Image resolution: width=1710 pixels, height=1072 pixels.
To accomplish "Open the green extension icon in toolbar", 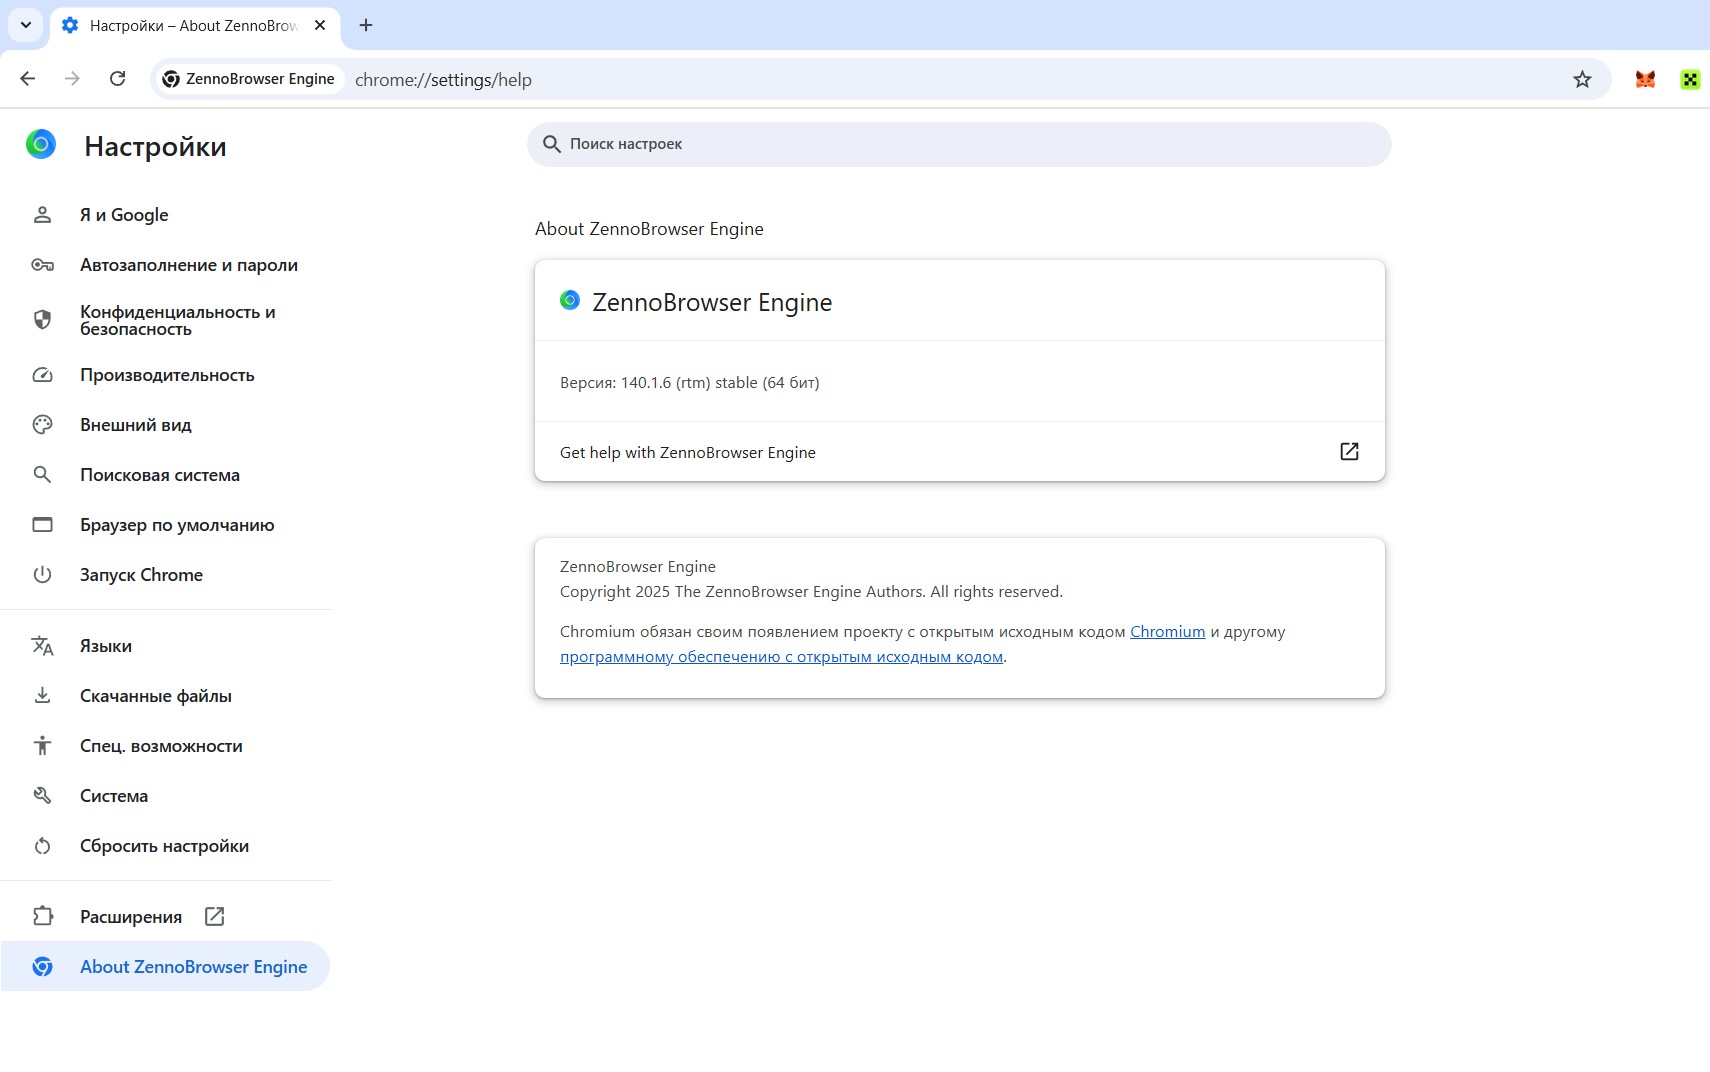I will click(x=1690, y=80).
